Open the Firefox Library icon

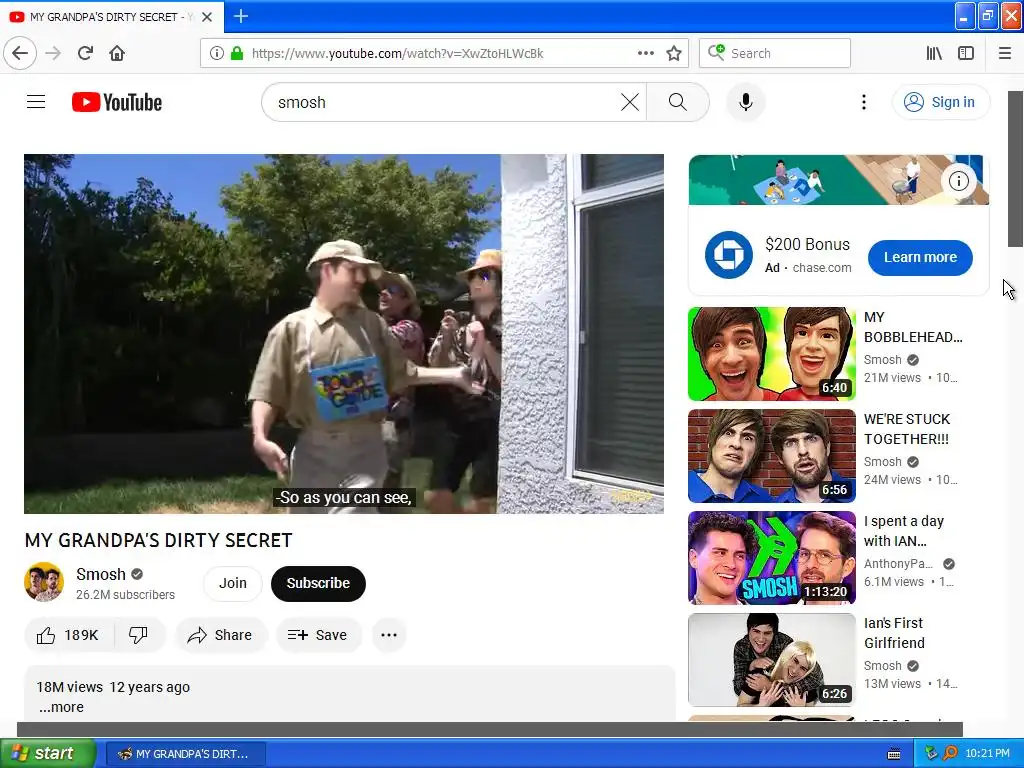tap(934, 53)
